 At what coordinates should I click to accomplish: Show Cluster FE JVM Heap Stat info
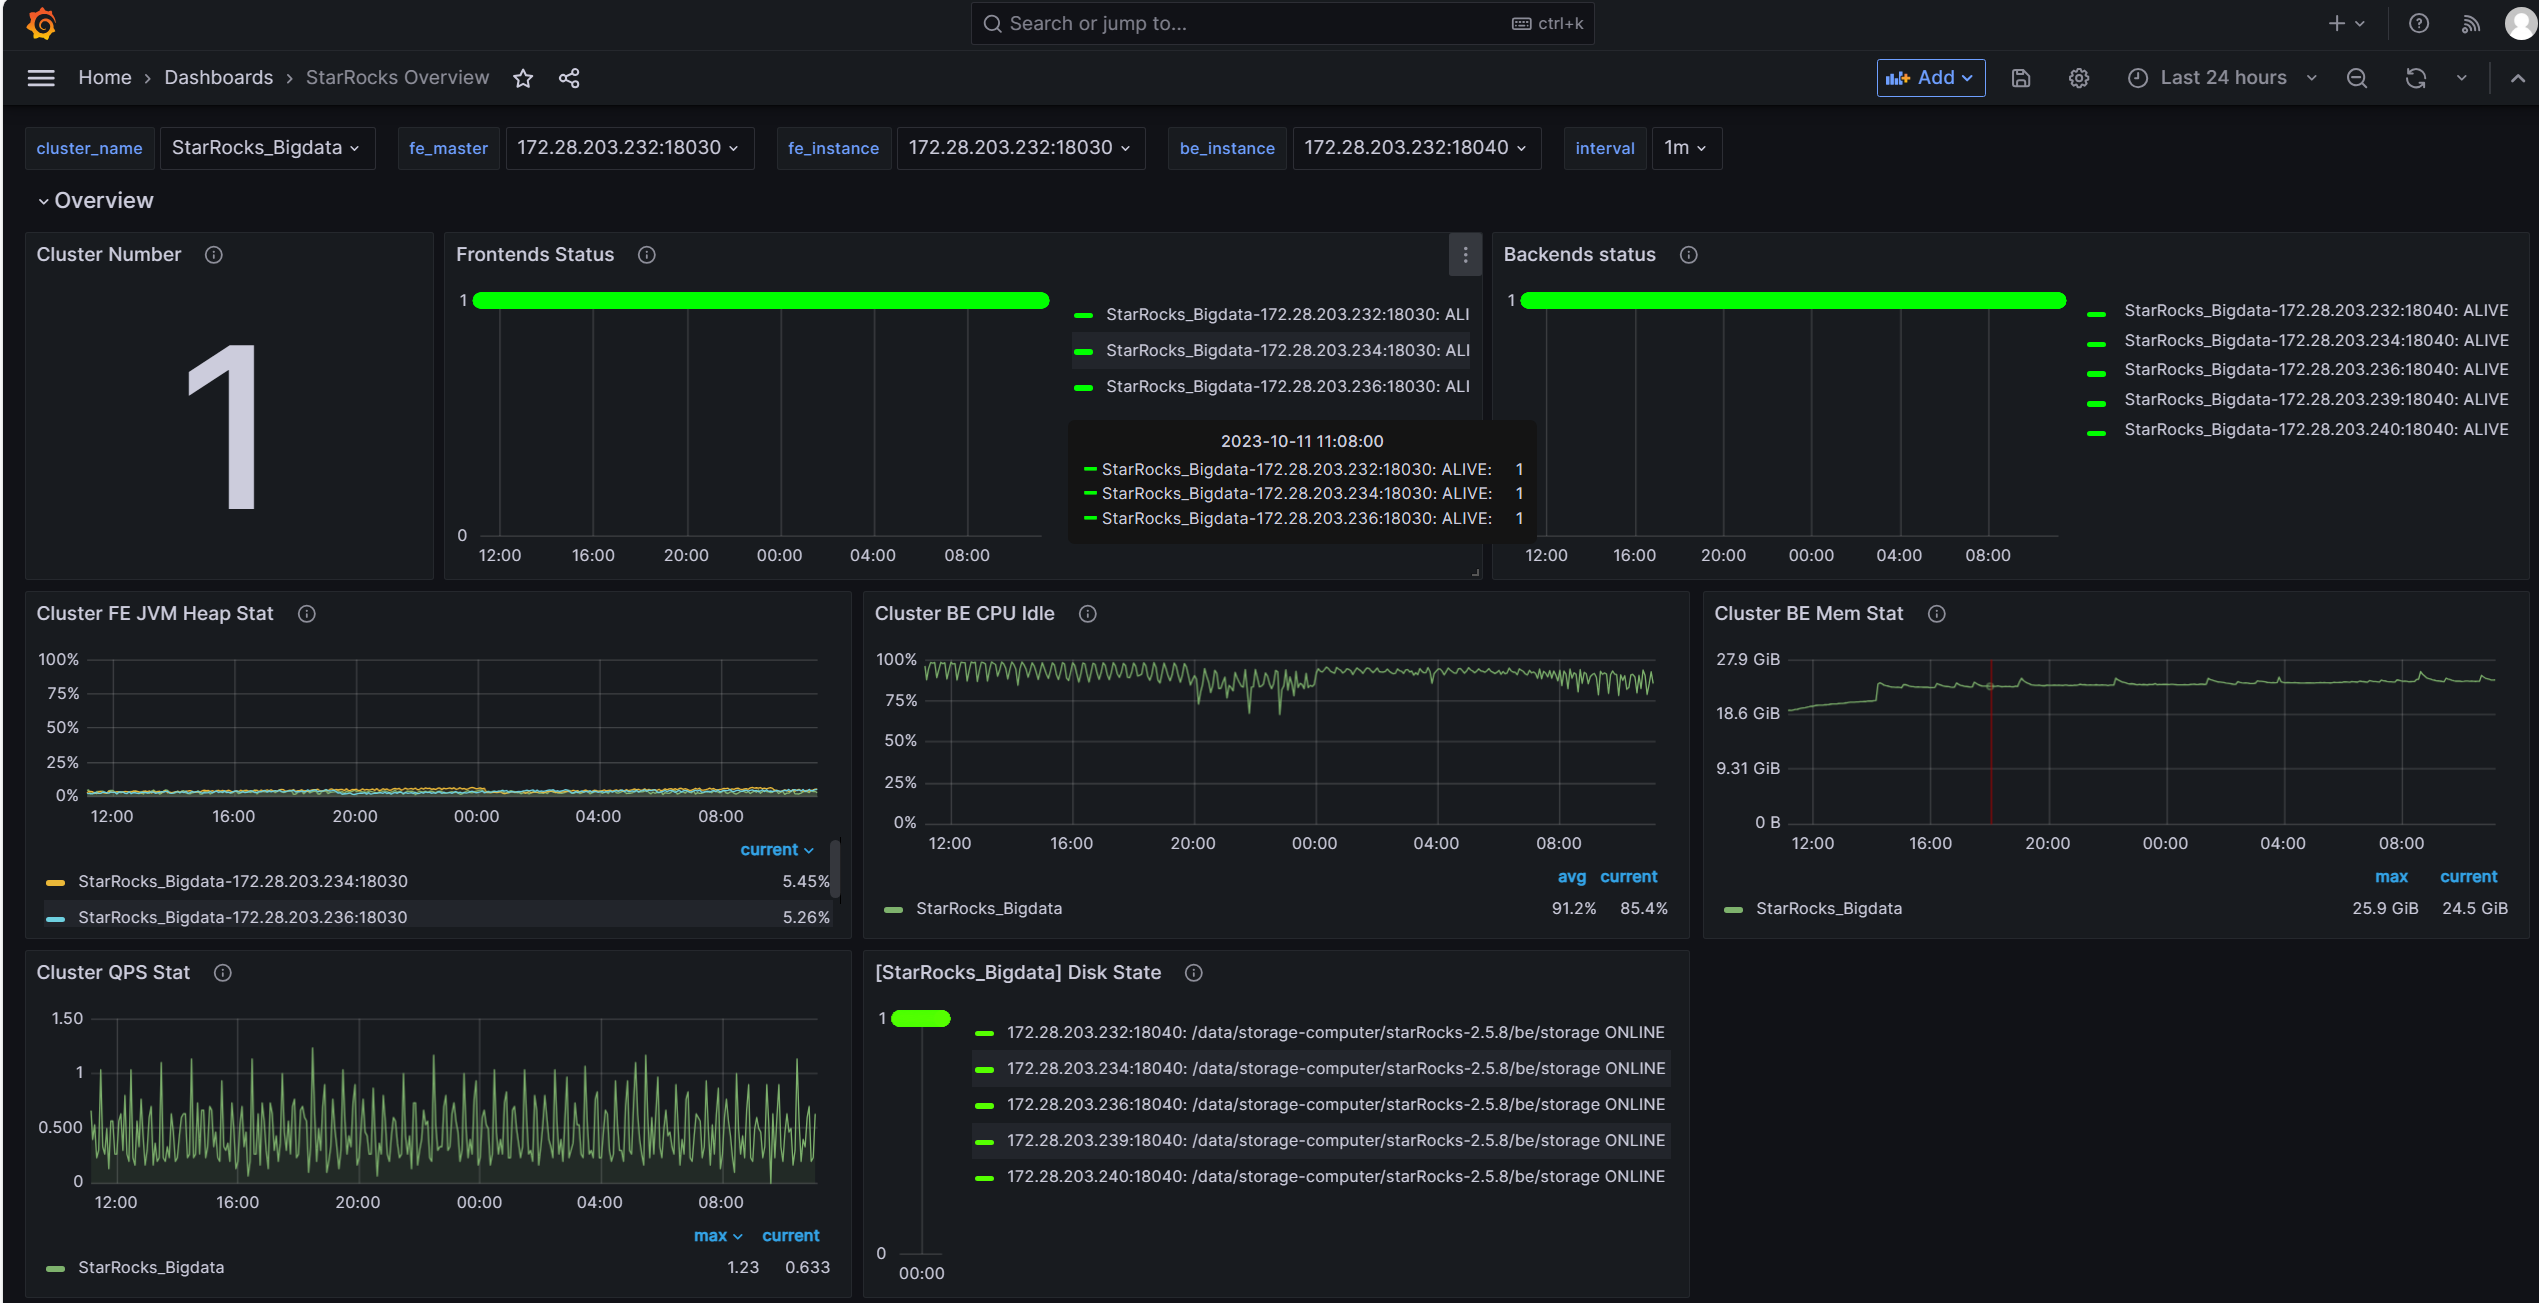307,614
